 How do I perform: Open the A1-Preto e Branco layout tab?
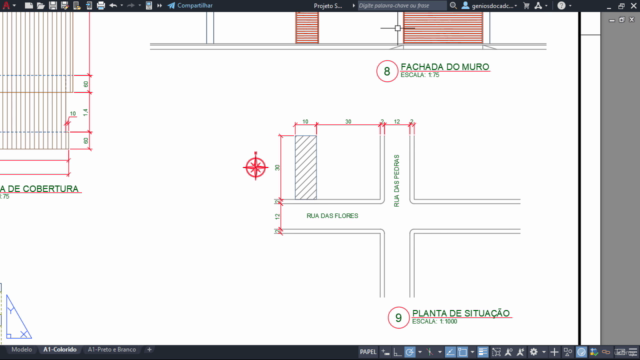coord(112,350)
